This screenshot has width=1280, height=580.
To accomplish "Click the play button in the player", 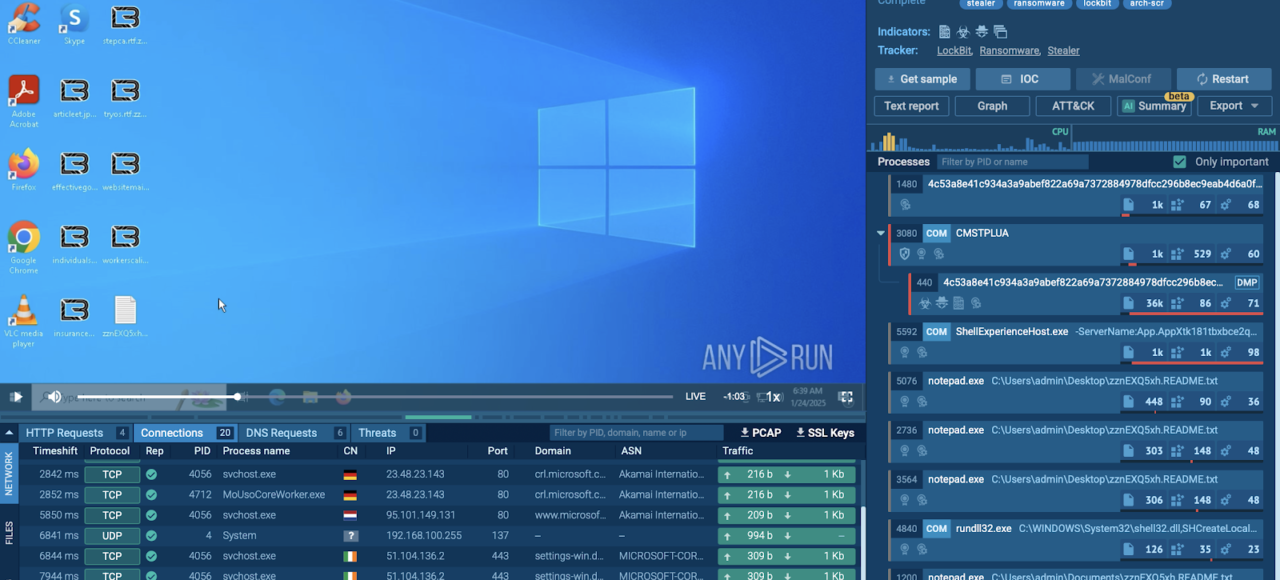I will (x=16, y=397).
